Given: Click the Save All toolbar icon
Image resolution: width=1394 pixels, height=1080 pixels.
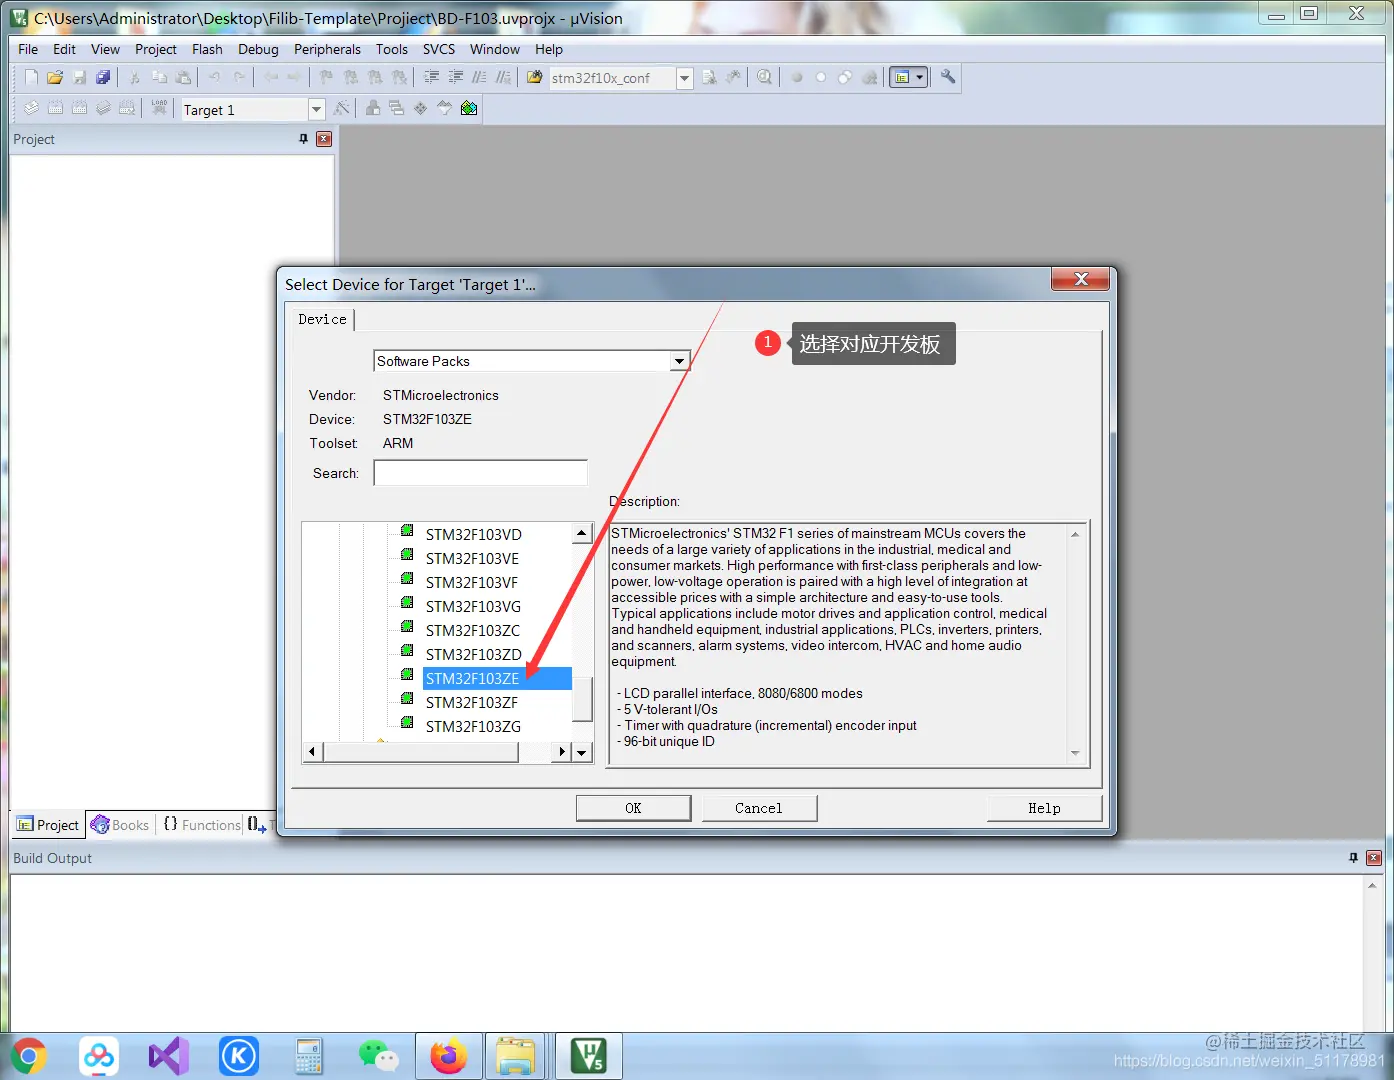Looking at the screenshot, I should pyautogui.click(x=103, y=77).
